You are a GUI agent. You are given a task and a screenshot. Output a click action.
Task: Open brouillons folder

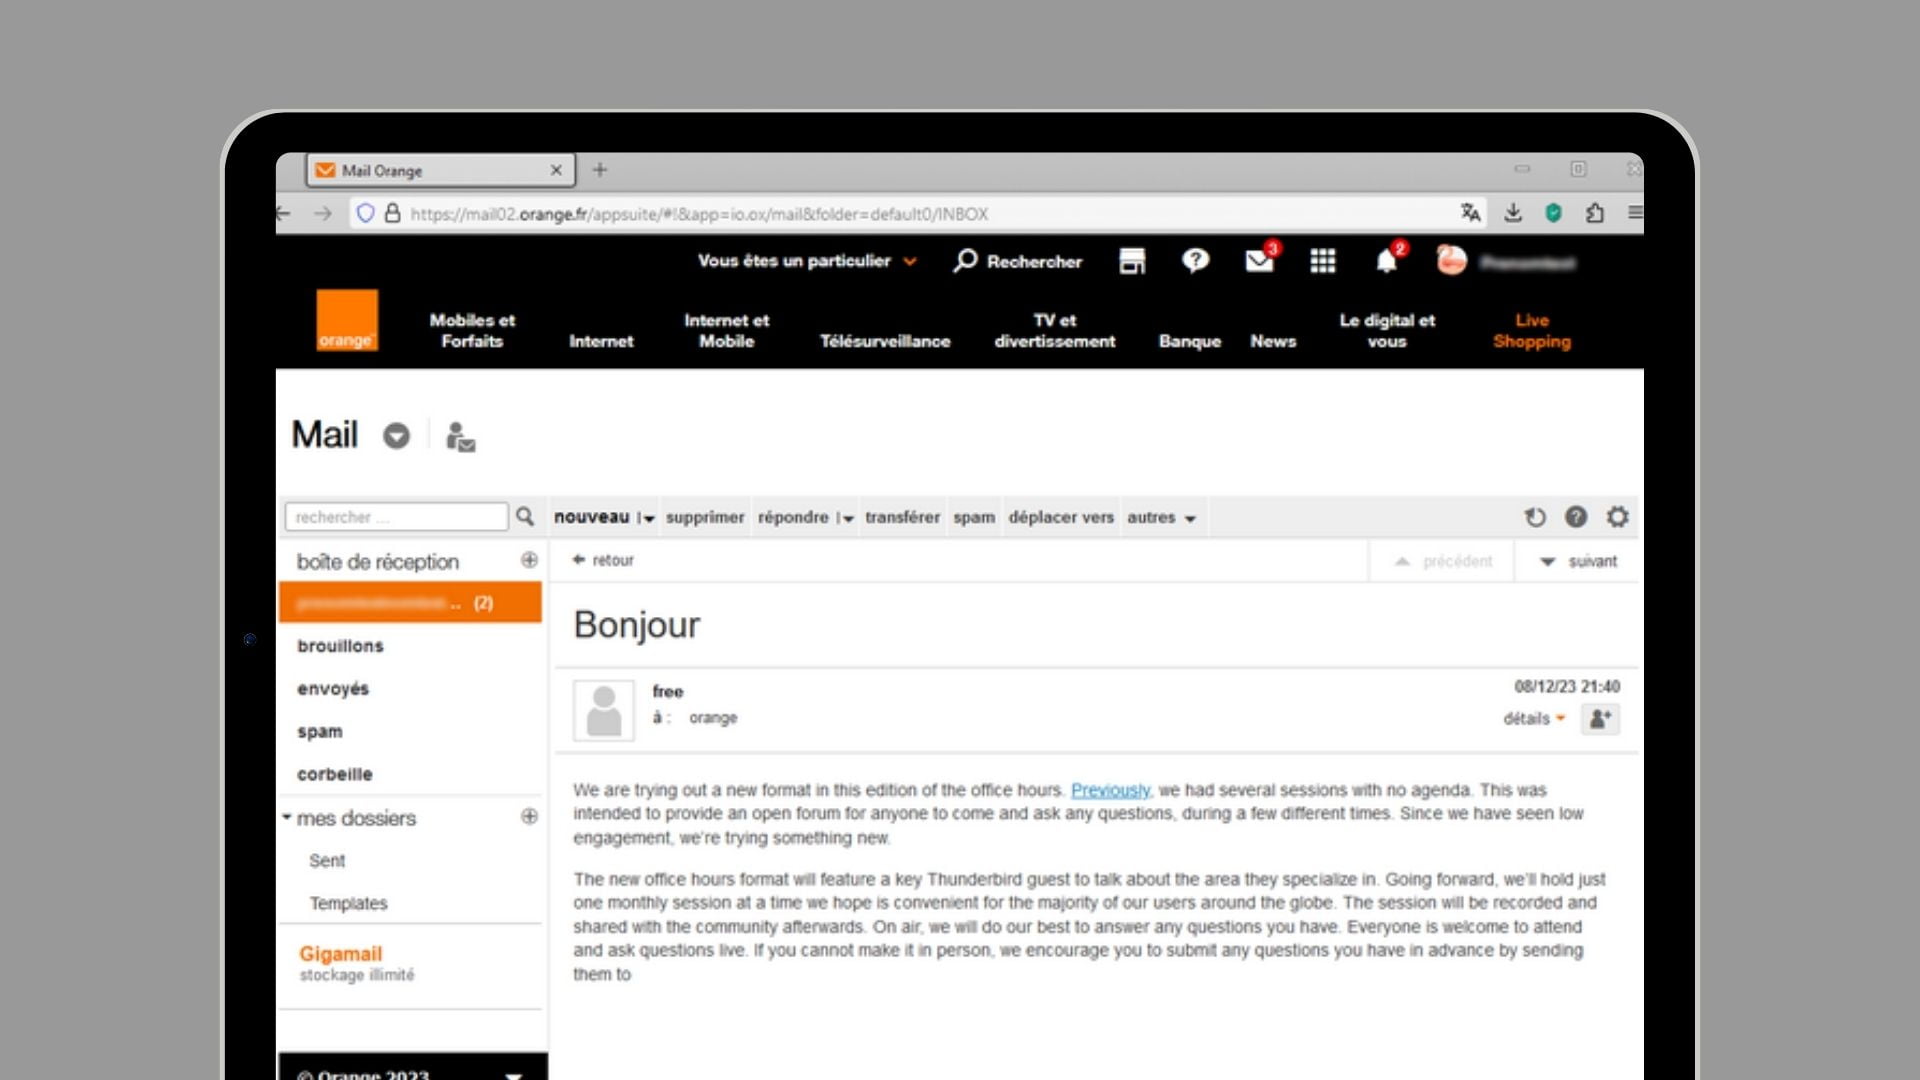[340, 646]
